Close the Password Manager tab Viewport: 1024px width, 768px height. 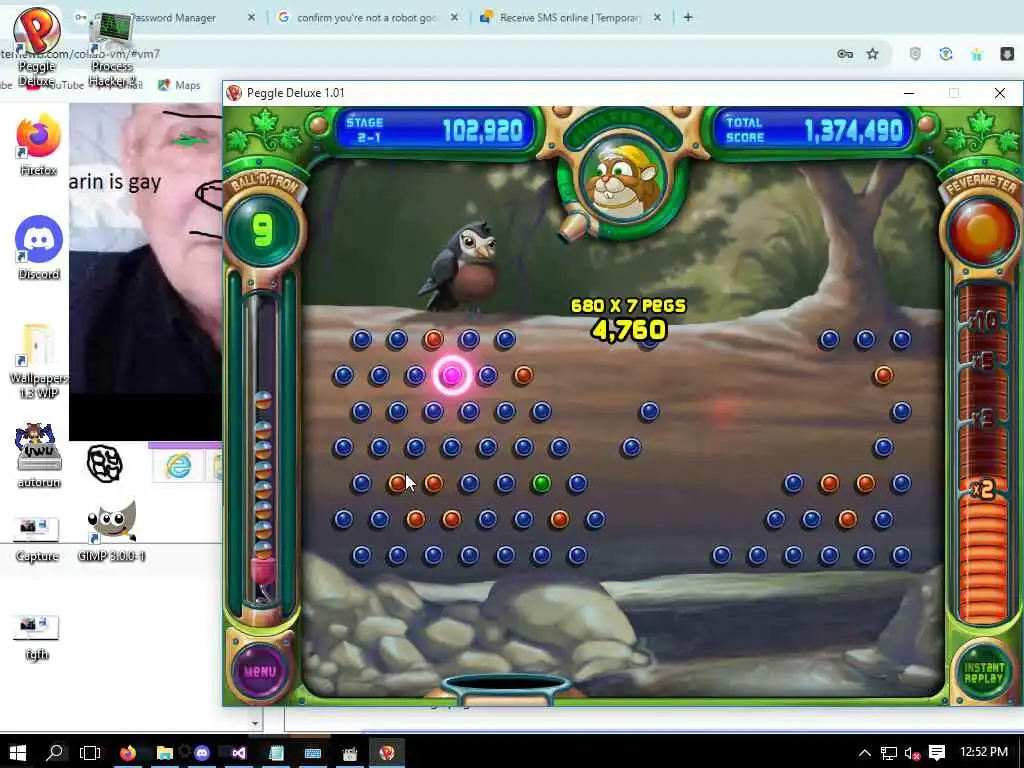click(x=251, y=18)
